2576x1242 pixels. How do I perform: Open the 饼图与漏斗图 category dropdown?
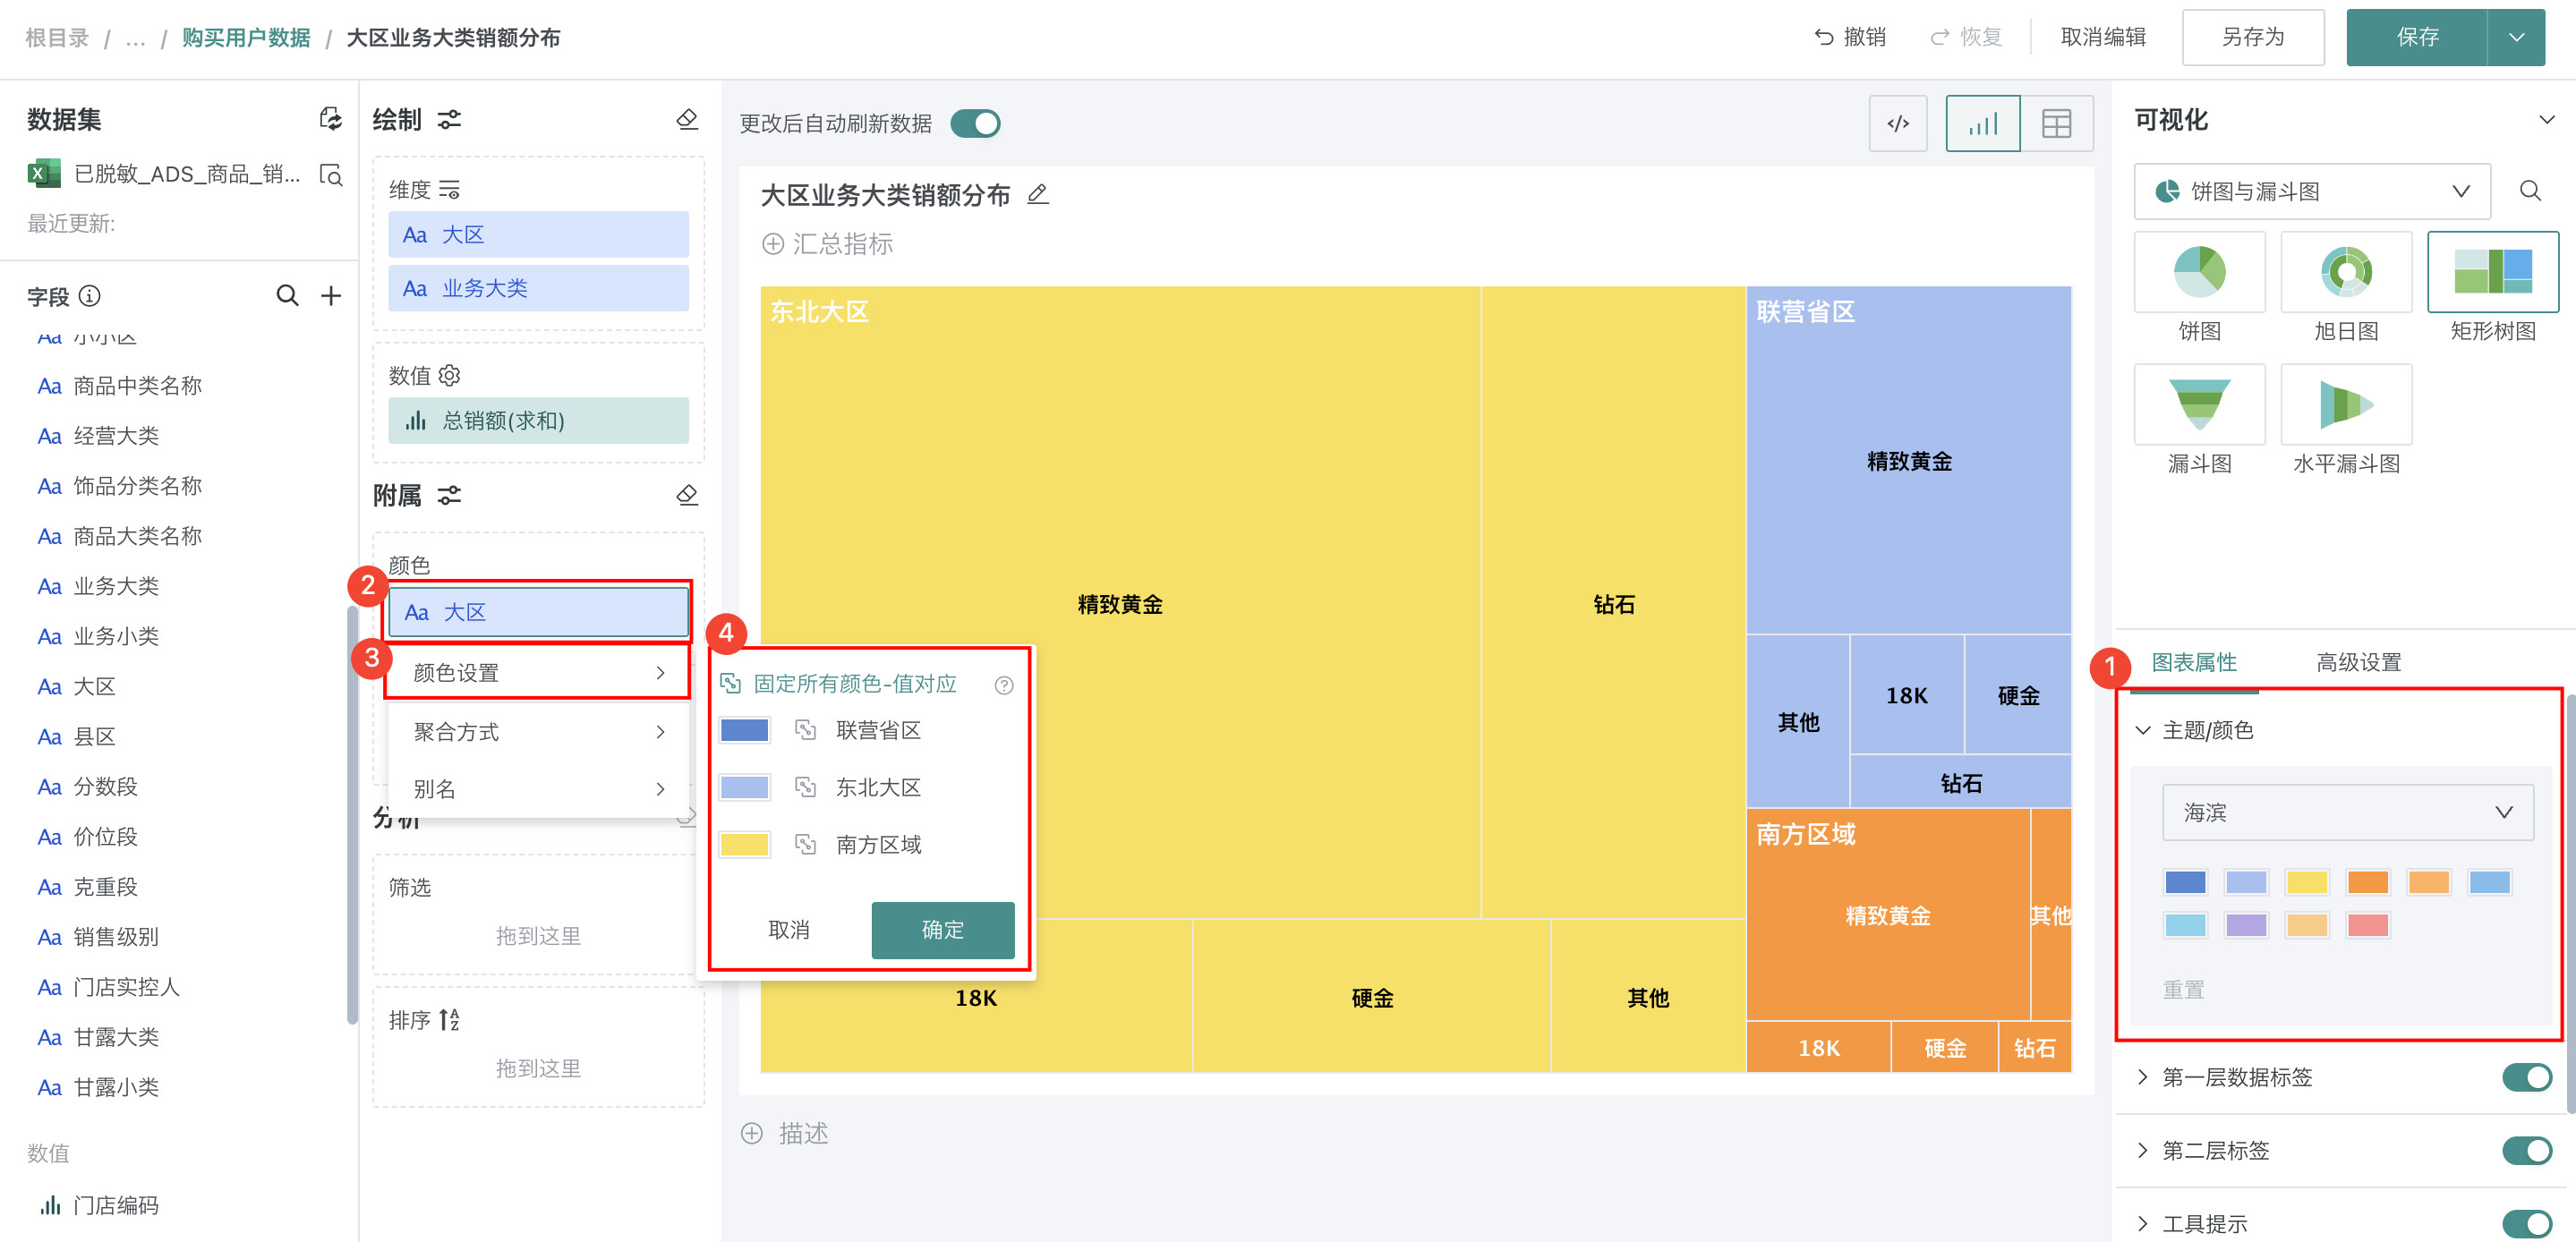tap(2311, 191)
